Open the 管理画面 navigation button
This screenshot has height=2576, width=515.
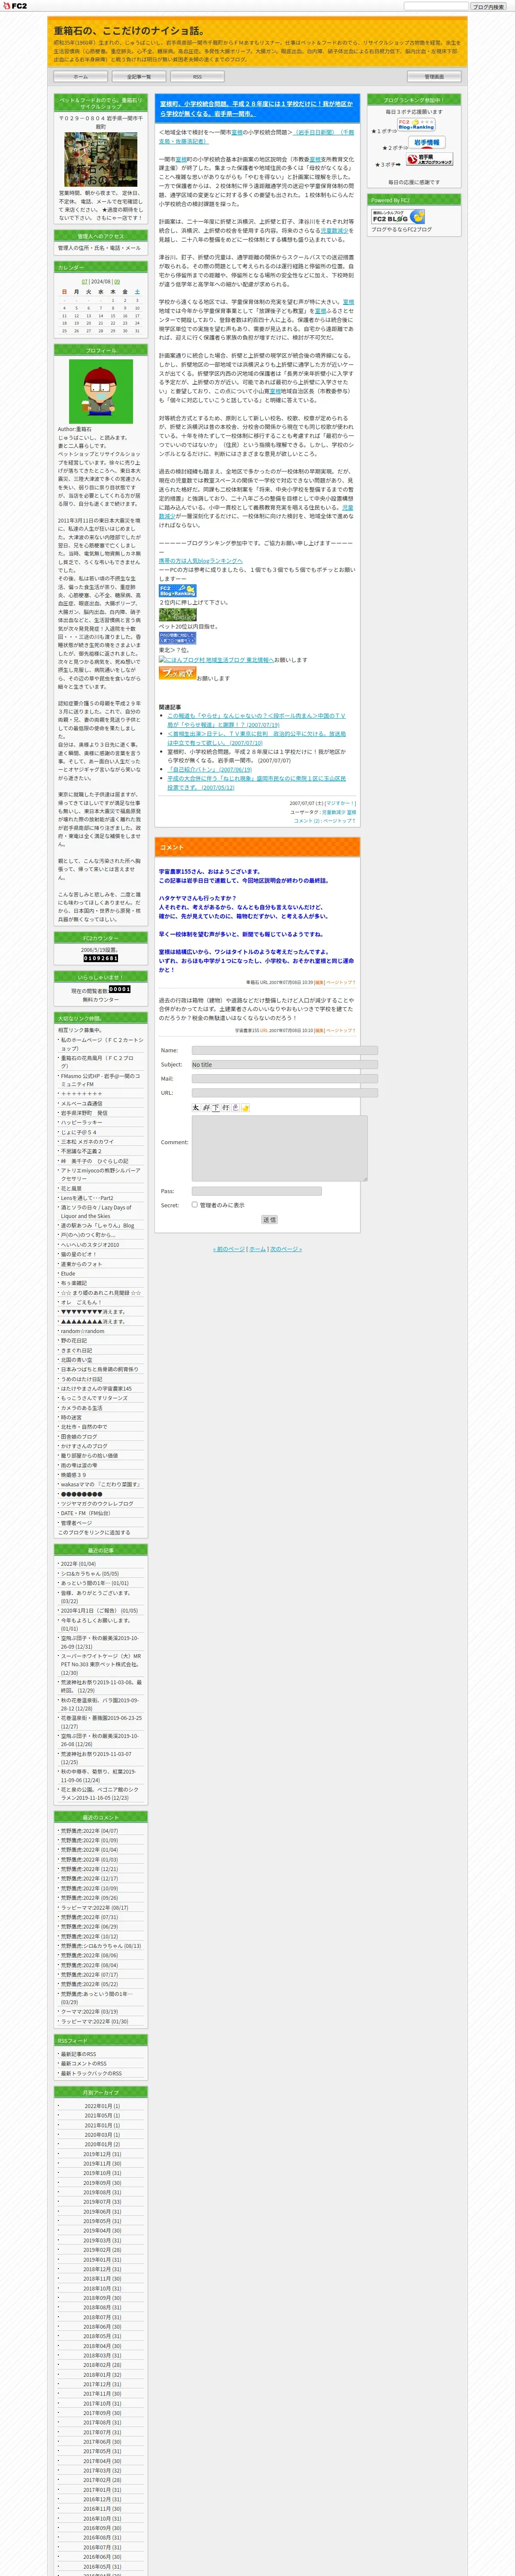[x=434, y=77]
